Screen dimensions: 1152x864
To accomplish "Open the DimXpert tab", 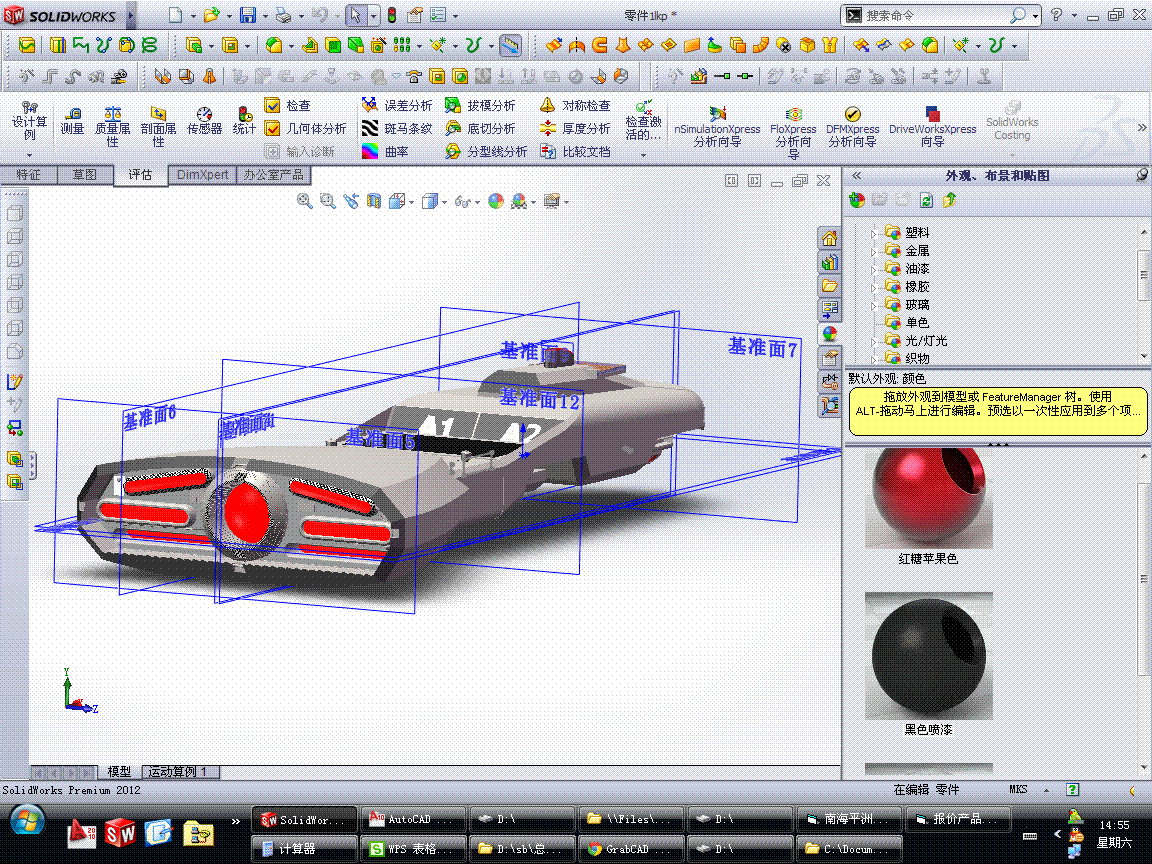I will [202, 175].
